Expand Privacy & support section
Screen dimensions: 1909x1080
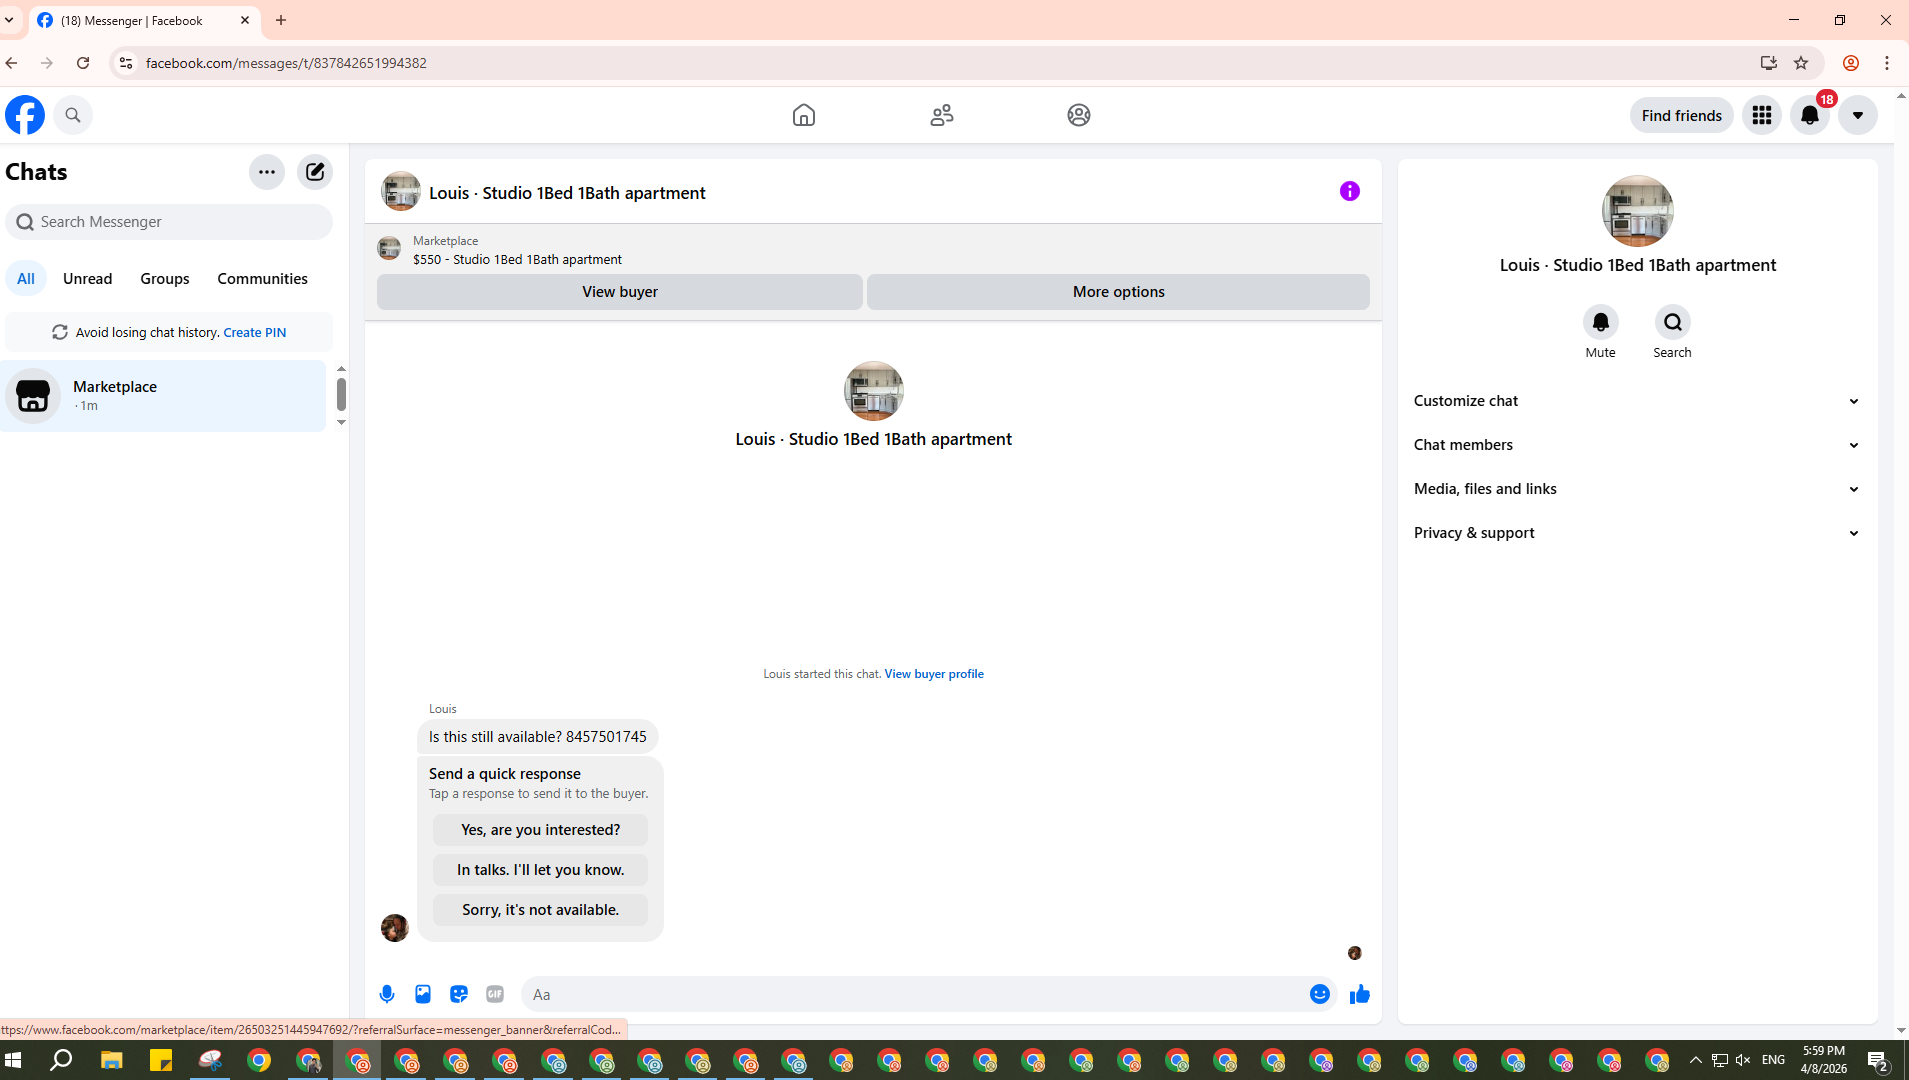pyautogui.click(x=1638, y=533)
